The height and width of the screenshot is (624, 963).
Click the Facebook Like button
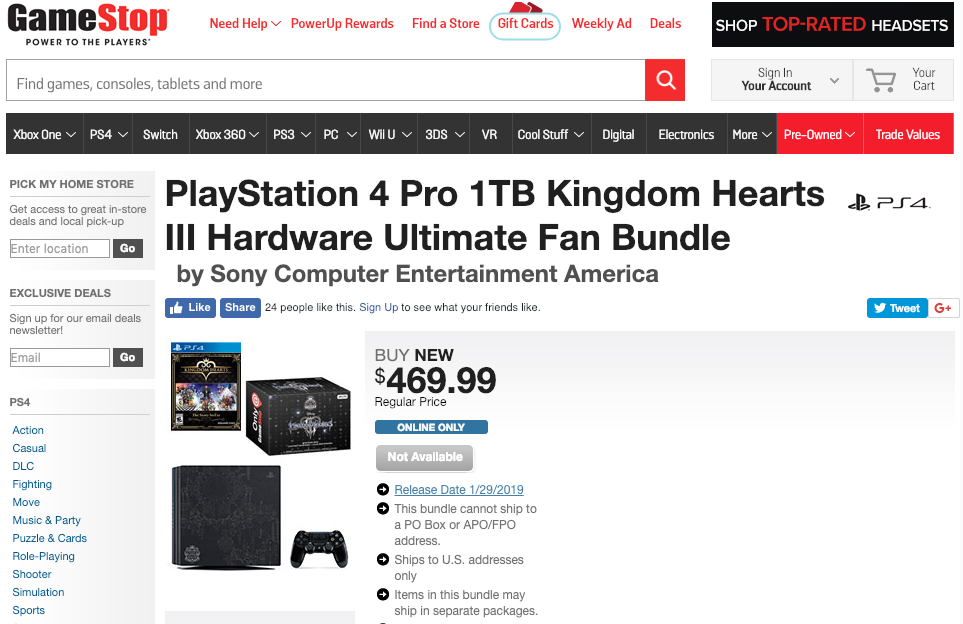click(x=190, y=308)
